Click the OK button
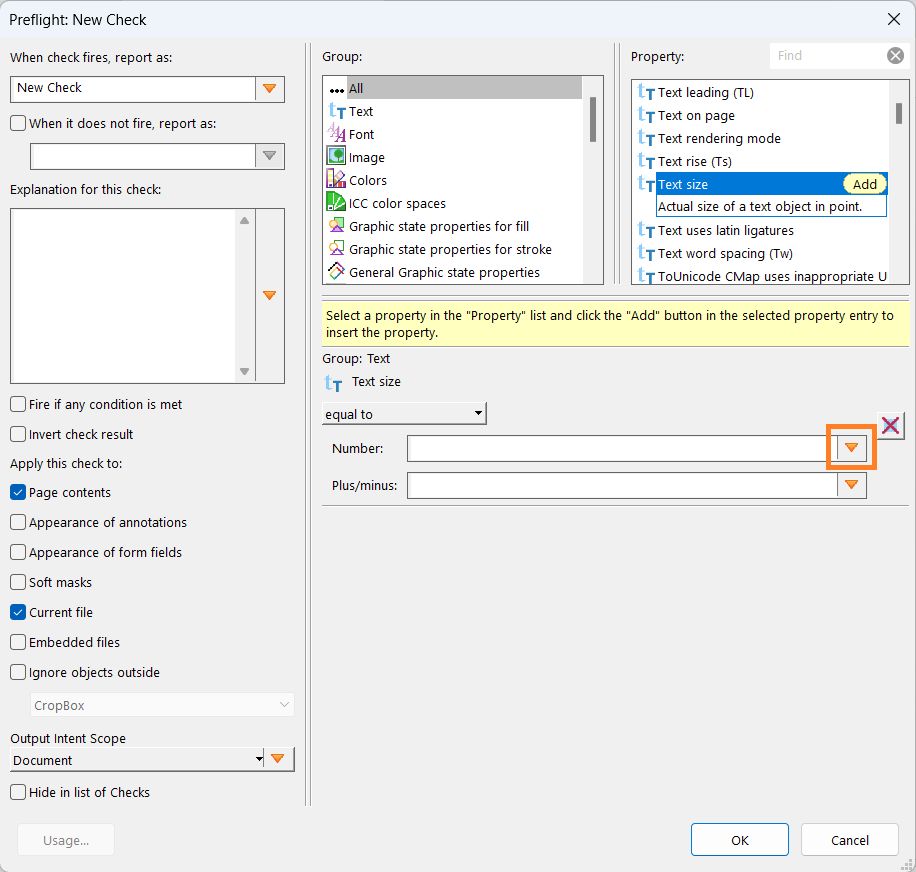The image size is (916, 872). [740, 840]
